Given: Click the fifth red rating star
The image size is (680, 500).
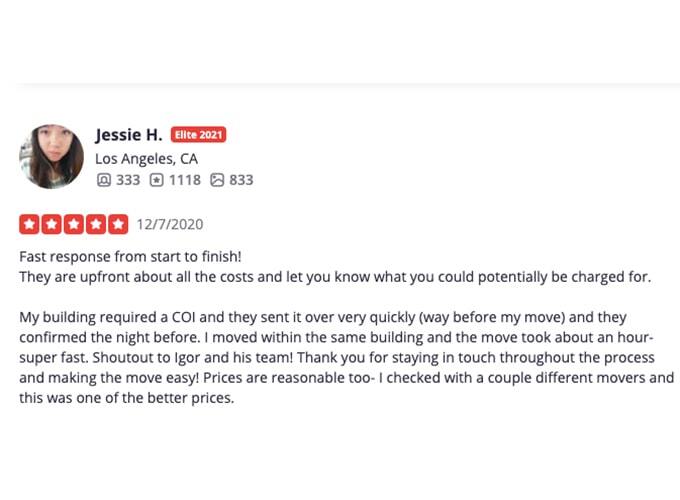Looking at the screenshot, I should (118, 224).
